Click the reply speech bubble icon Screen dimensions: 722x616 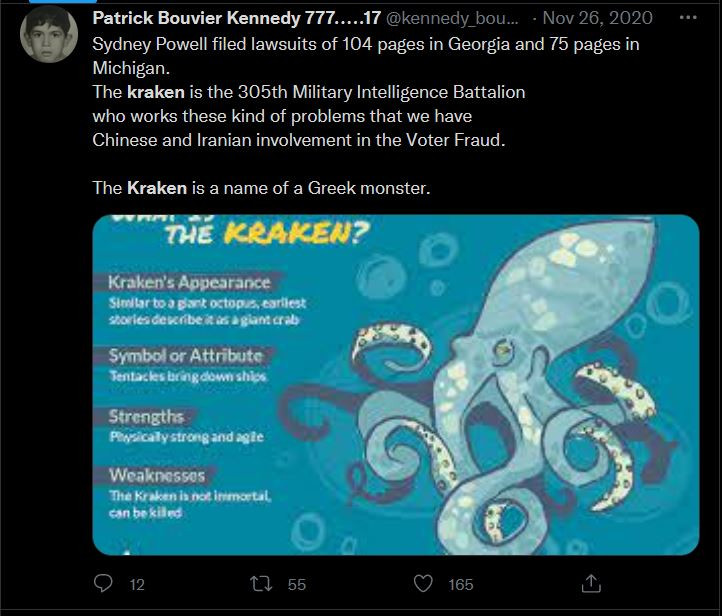click(x=103, y=583)
